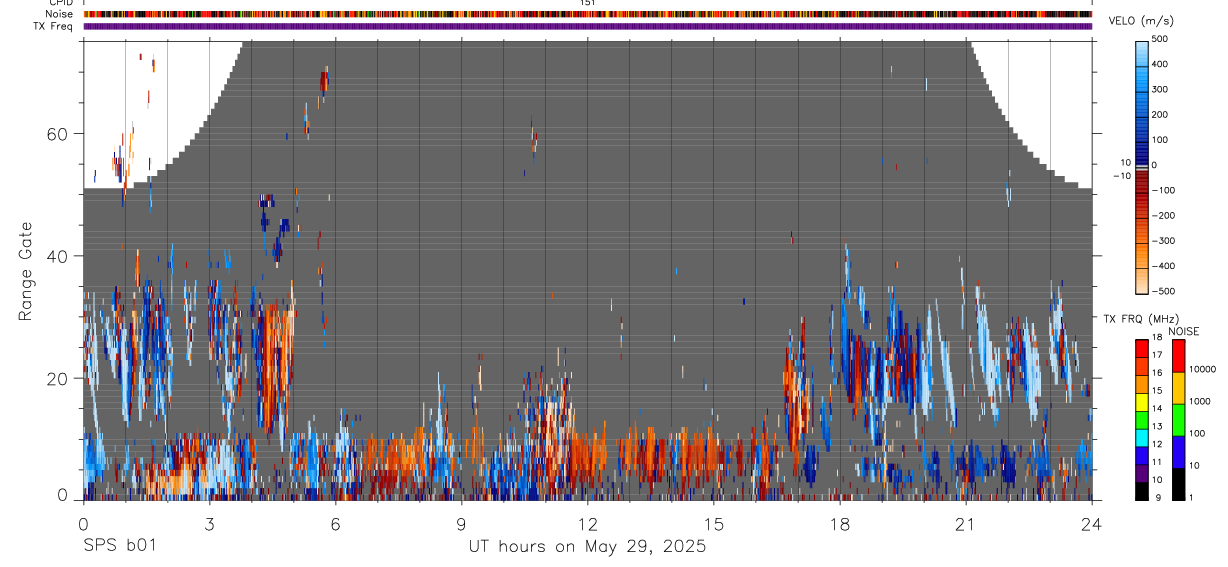Screen dimensions: 1228x567
Task: Click the multicolored noise strip above the plot
Action: click(587, 14)
